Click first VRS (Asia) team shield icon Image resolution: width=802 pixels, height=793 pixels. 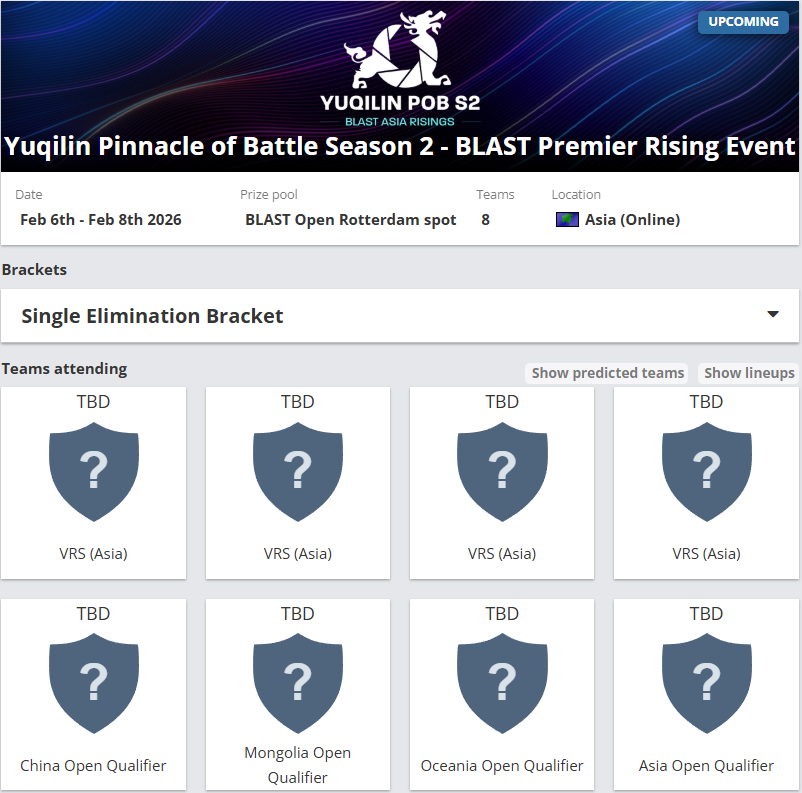93,469
